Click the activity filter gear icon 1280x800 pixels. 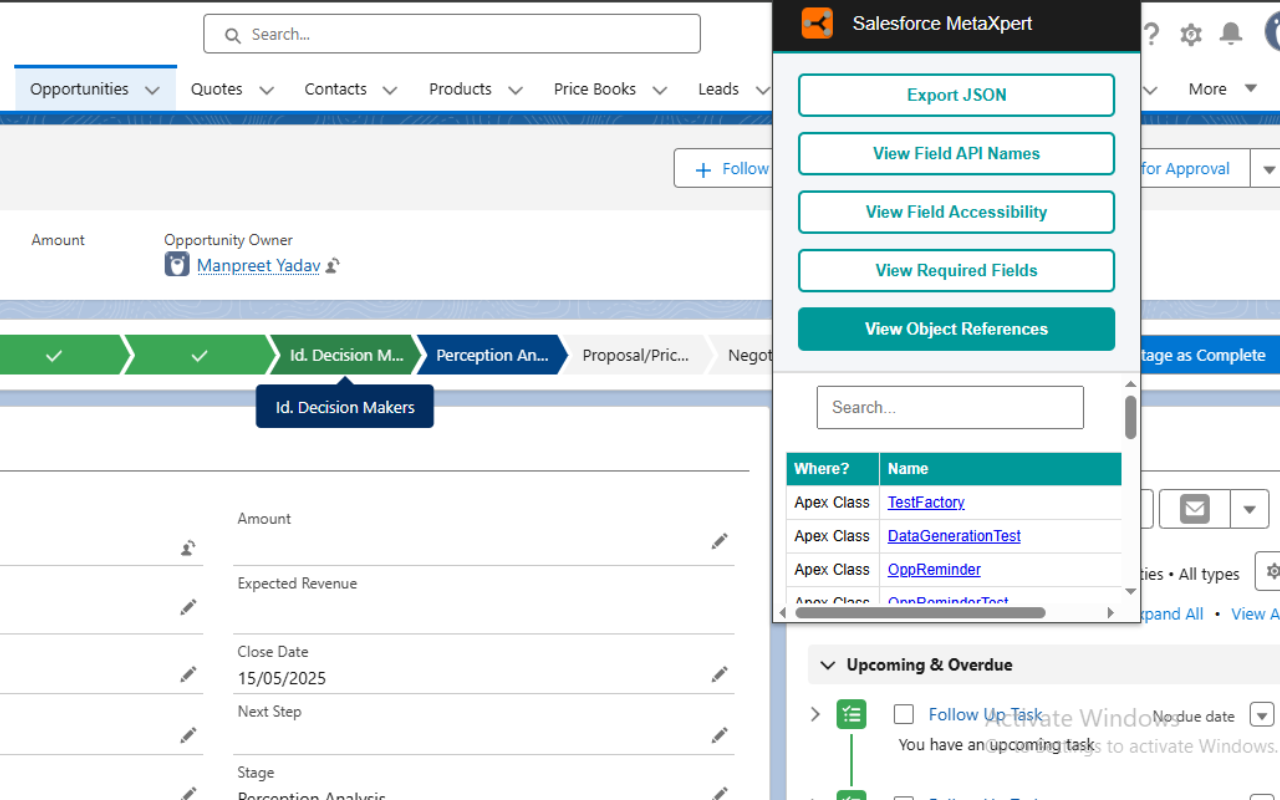coord(1270,571)
